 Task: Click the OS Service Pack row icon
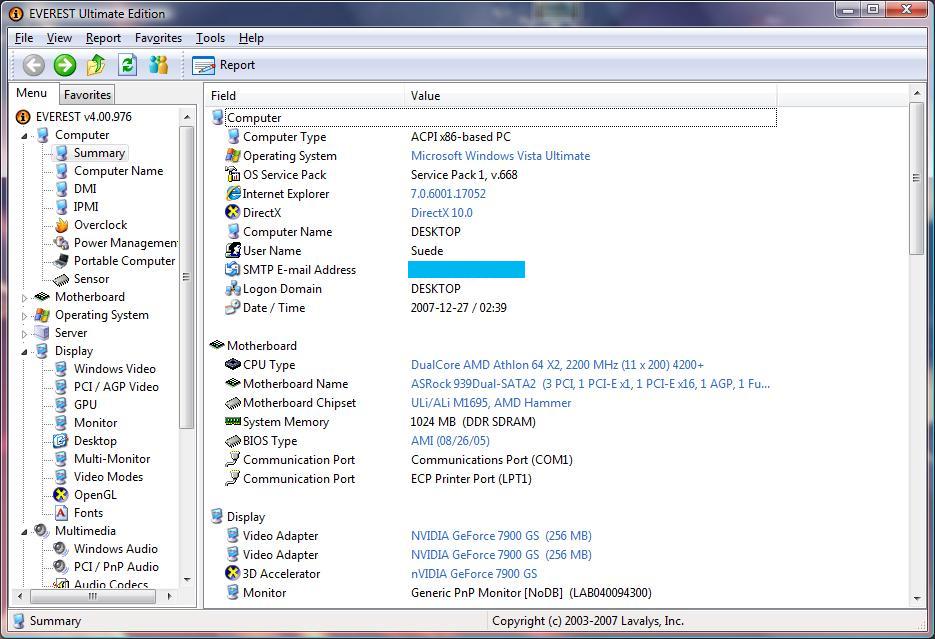coord(233,175)
